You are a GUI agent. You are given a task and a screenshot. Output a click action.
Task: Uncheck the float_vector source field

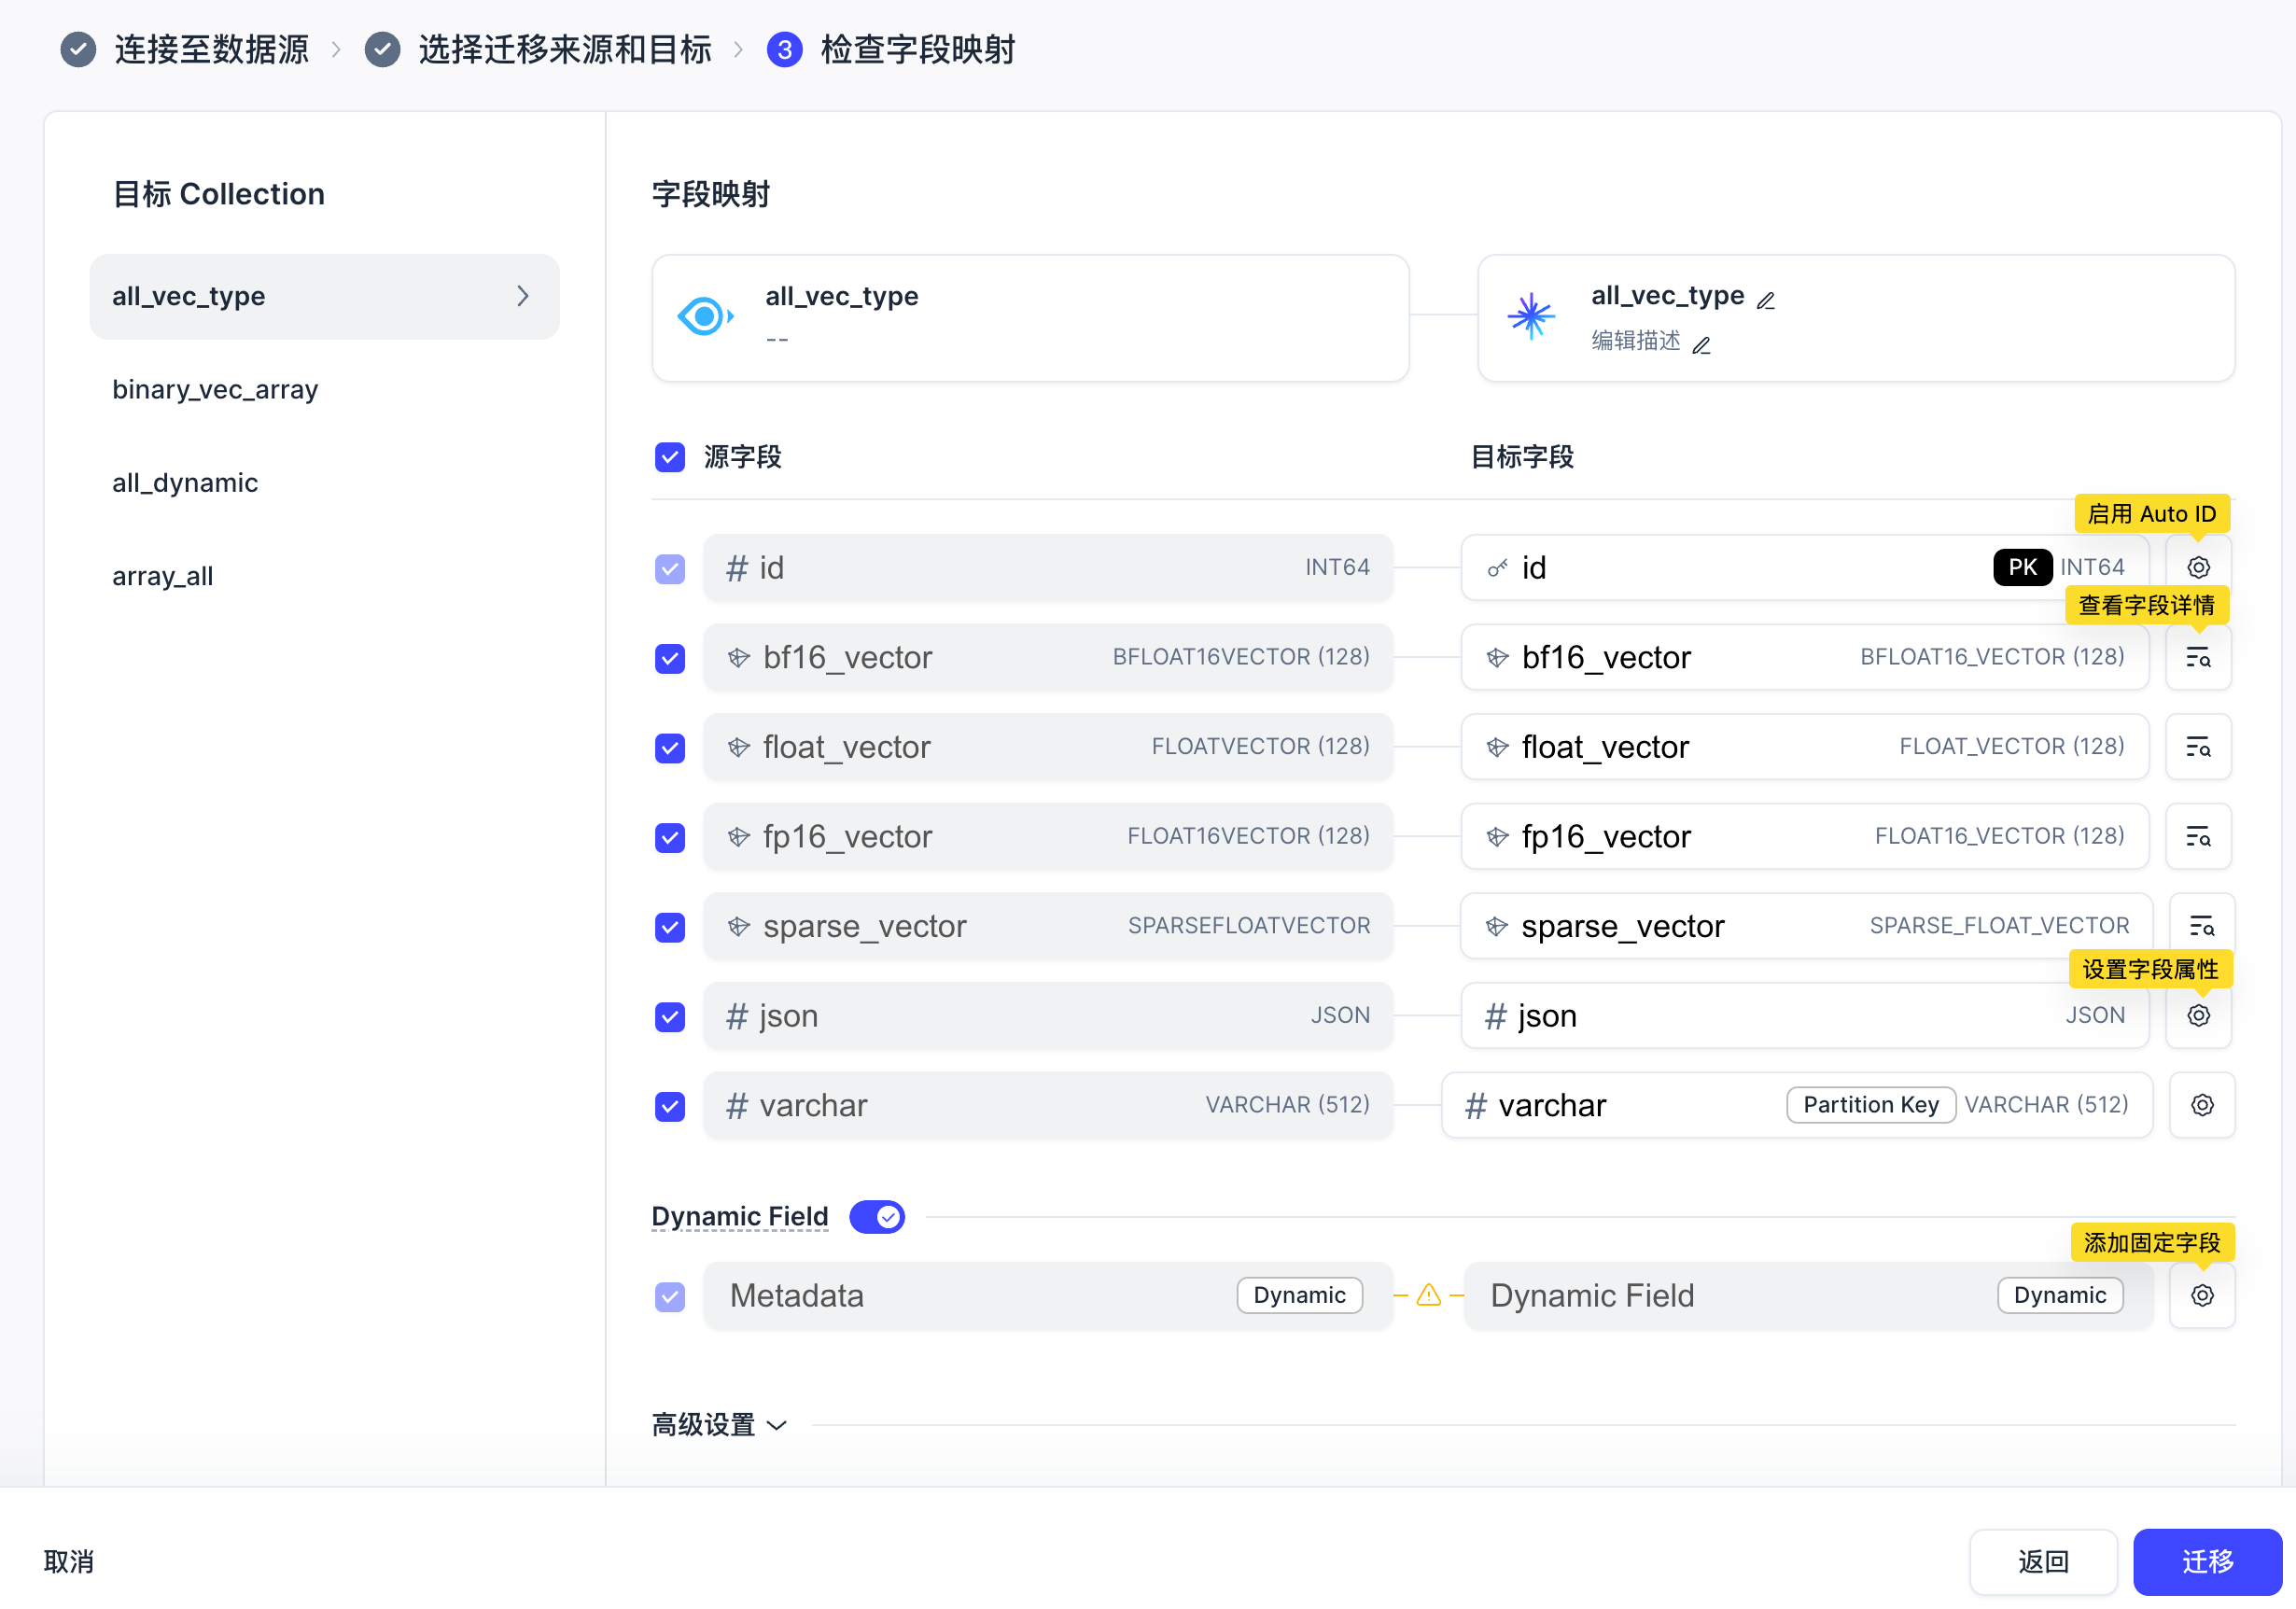(670, 747)
